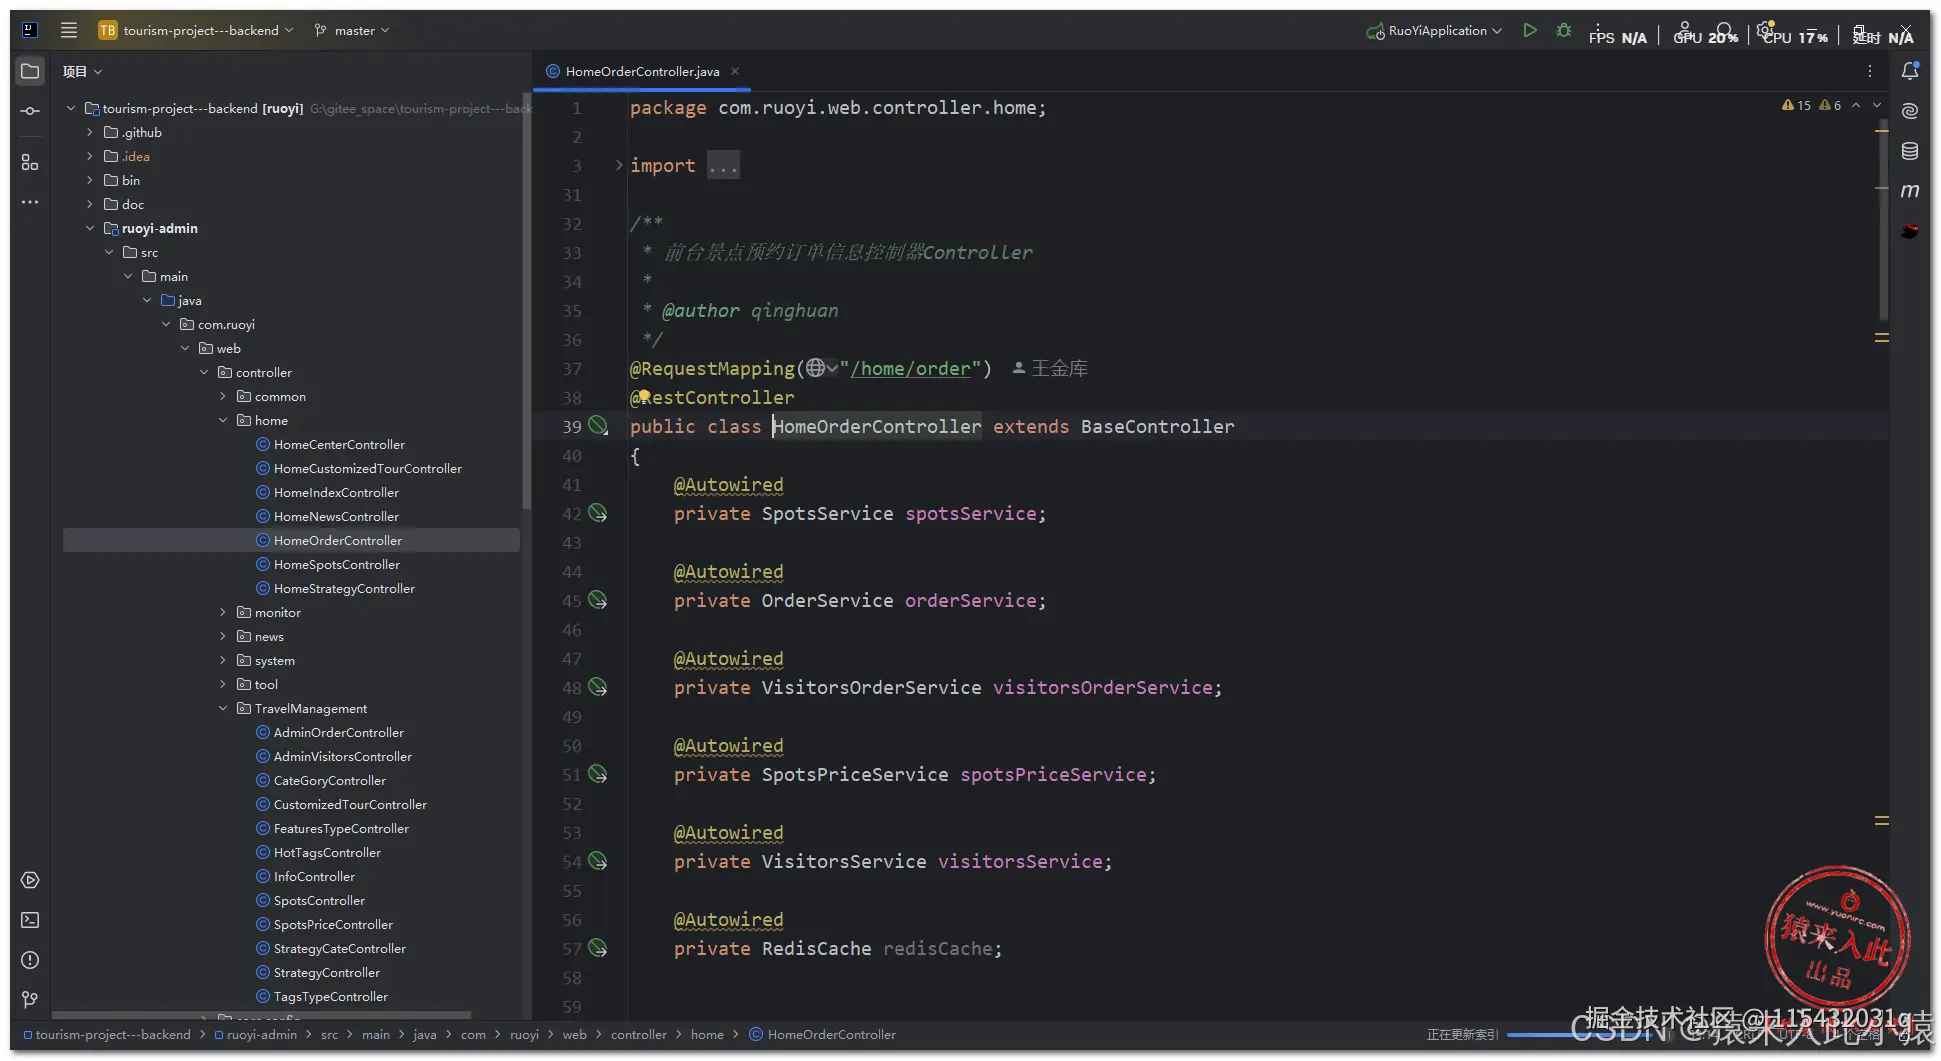This screenshot has width=1941, height=1061.
Task: Click the gutter autowired icon on line 45
Action: [x=598, y=600]
